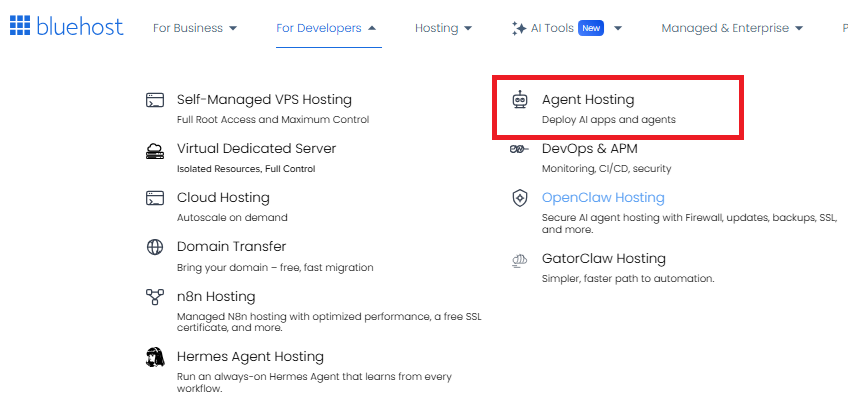Click the bluehost grid logo icon
848x409 pixels.
click(20, 25)
